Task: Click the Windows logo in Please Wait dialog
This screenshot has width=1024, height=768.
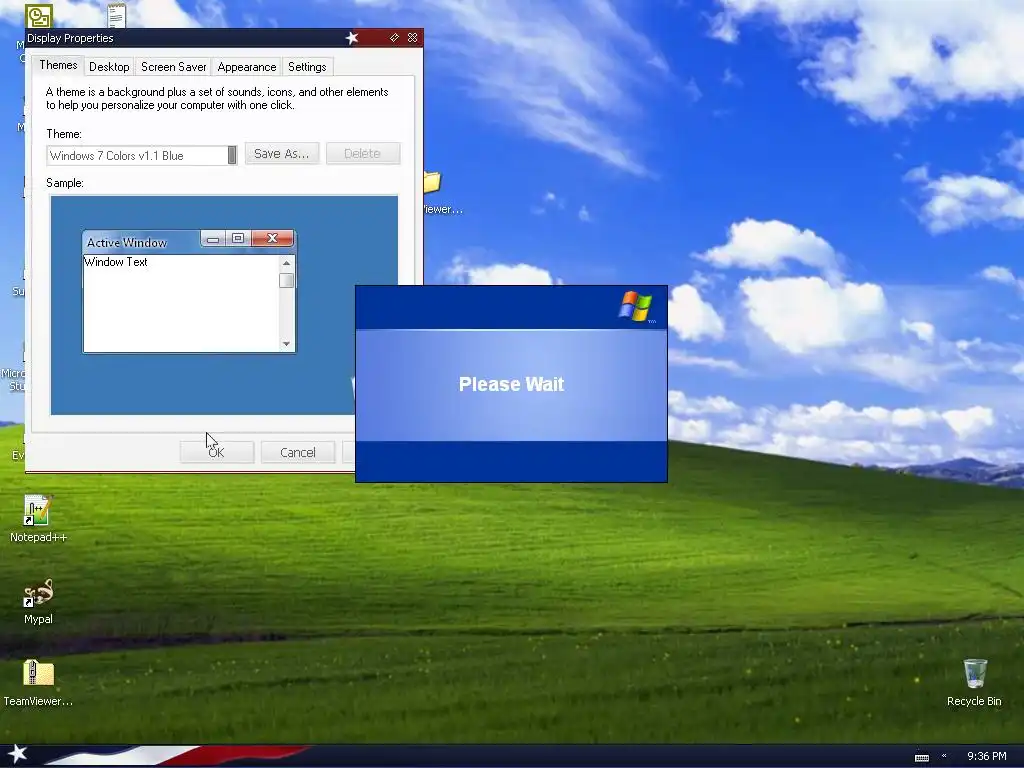Action: tap(636, 306)
